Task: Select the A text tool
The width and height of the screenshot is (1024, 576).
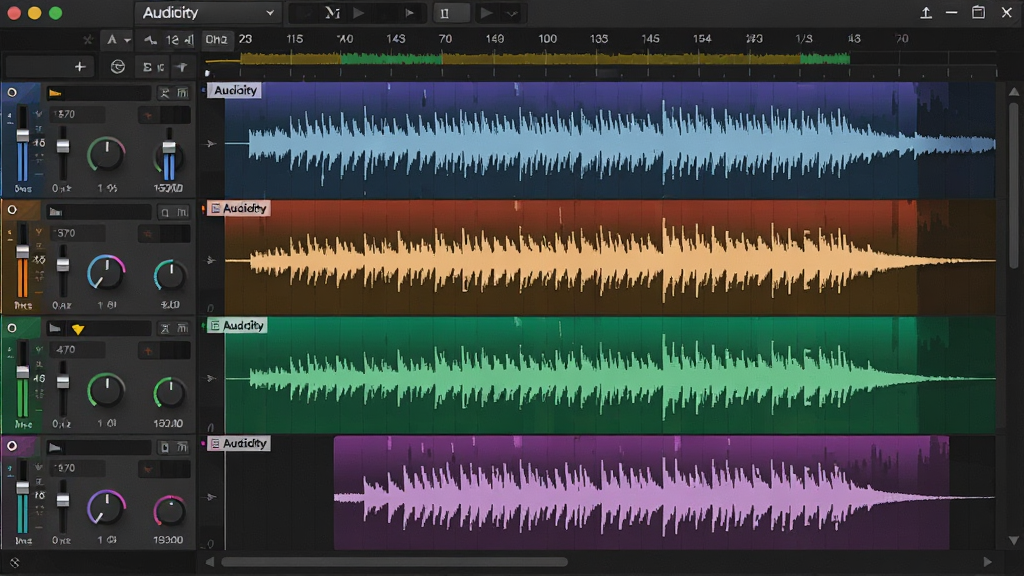Action: click(x=112, y=40)
